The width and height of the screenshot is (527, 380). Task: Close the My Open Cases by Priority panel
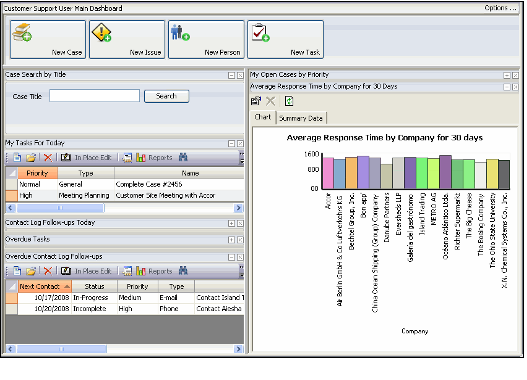(x=515, y=75)
